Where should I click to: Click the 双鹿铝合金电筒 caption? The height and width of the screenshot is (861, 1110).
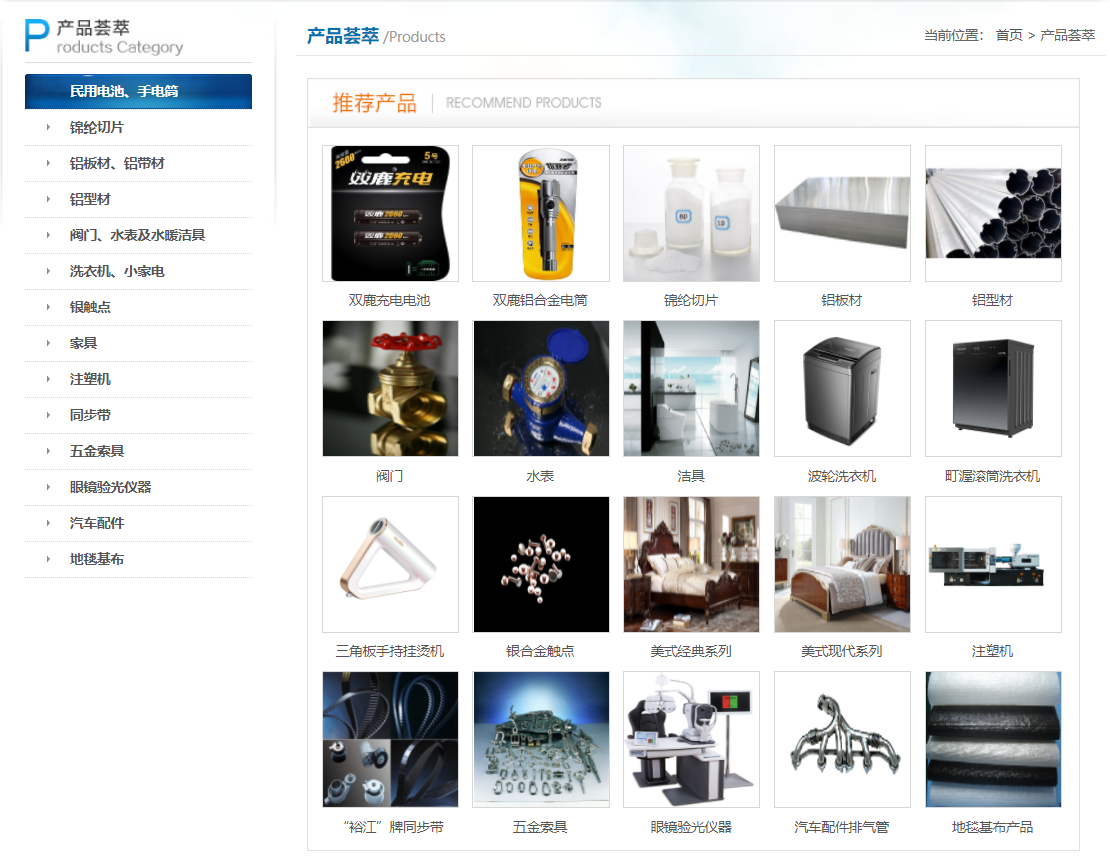click(540, 300)
